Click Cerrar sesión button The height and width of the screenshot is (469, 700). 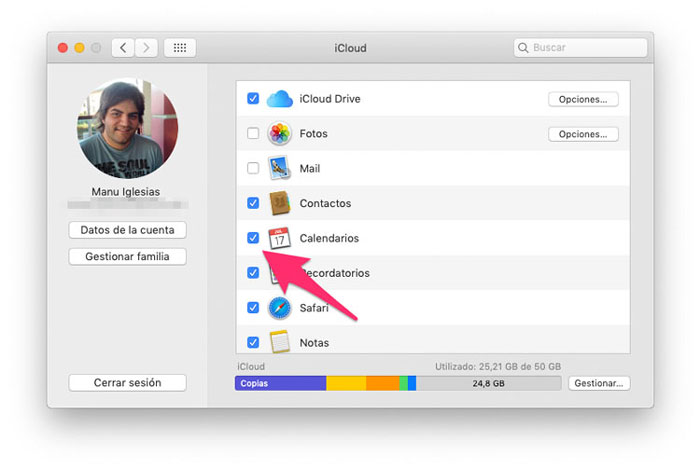pyautogui.click(x=127, y=383)
